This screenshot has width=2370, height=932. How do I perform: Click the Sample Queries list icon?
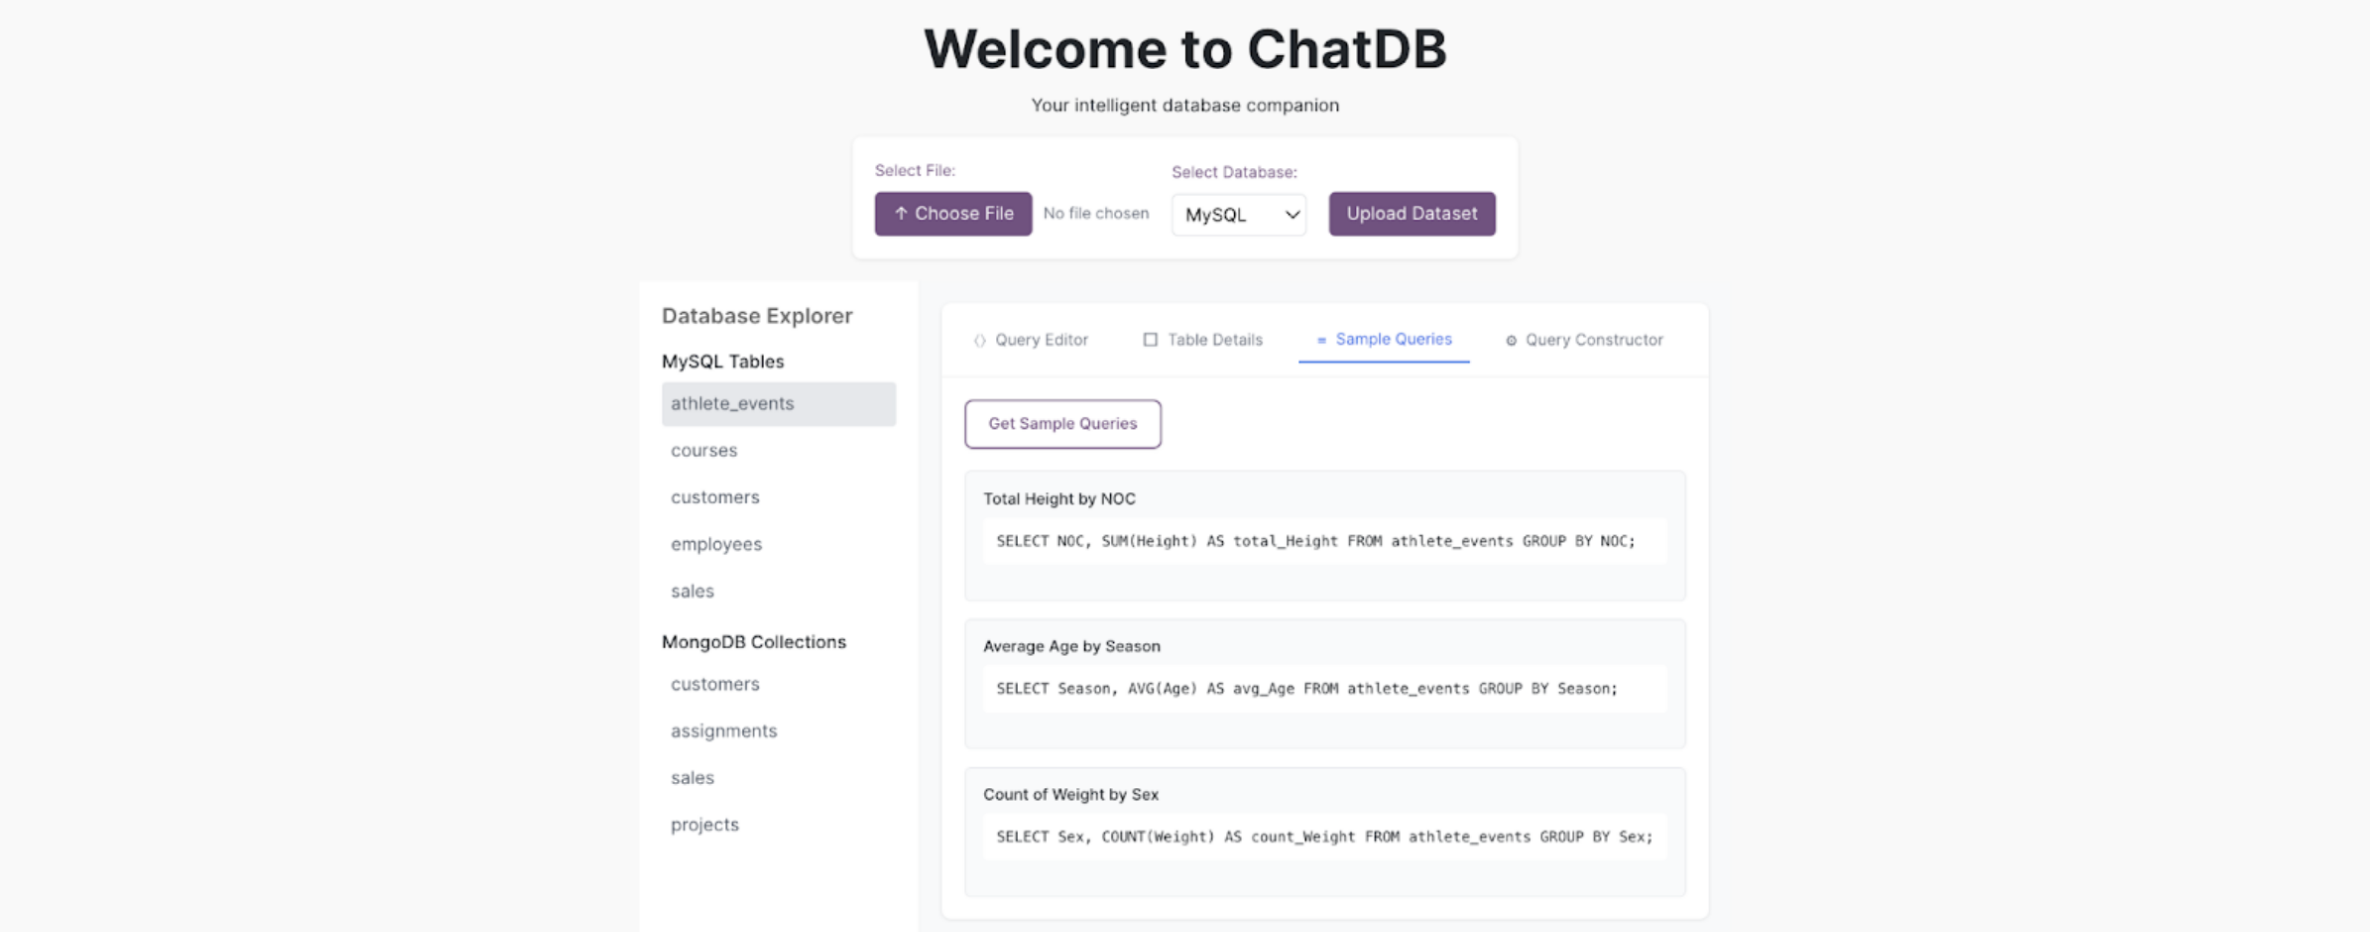pos(1321,340)
